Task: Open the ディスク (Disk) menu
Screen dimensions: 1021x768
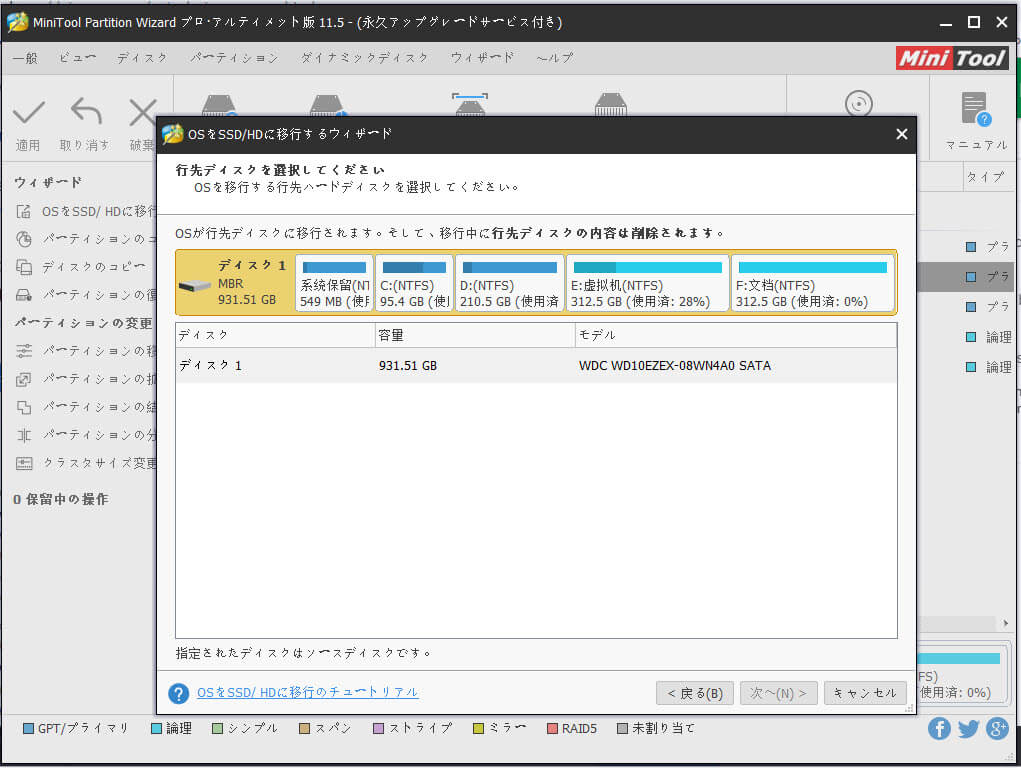Action: coord(142,58)
